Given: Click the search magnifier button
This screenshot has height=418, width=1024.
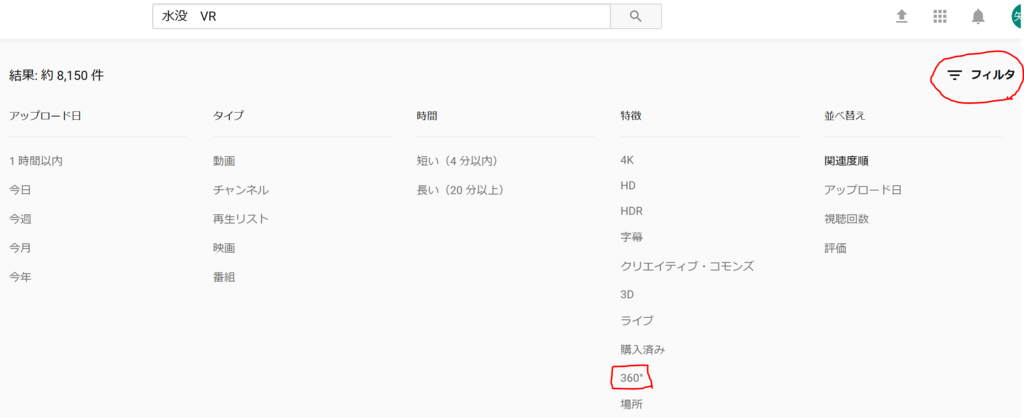Looking at the screenshot, I should 635,16.
